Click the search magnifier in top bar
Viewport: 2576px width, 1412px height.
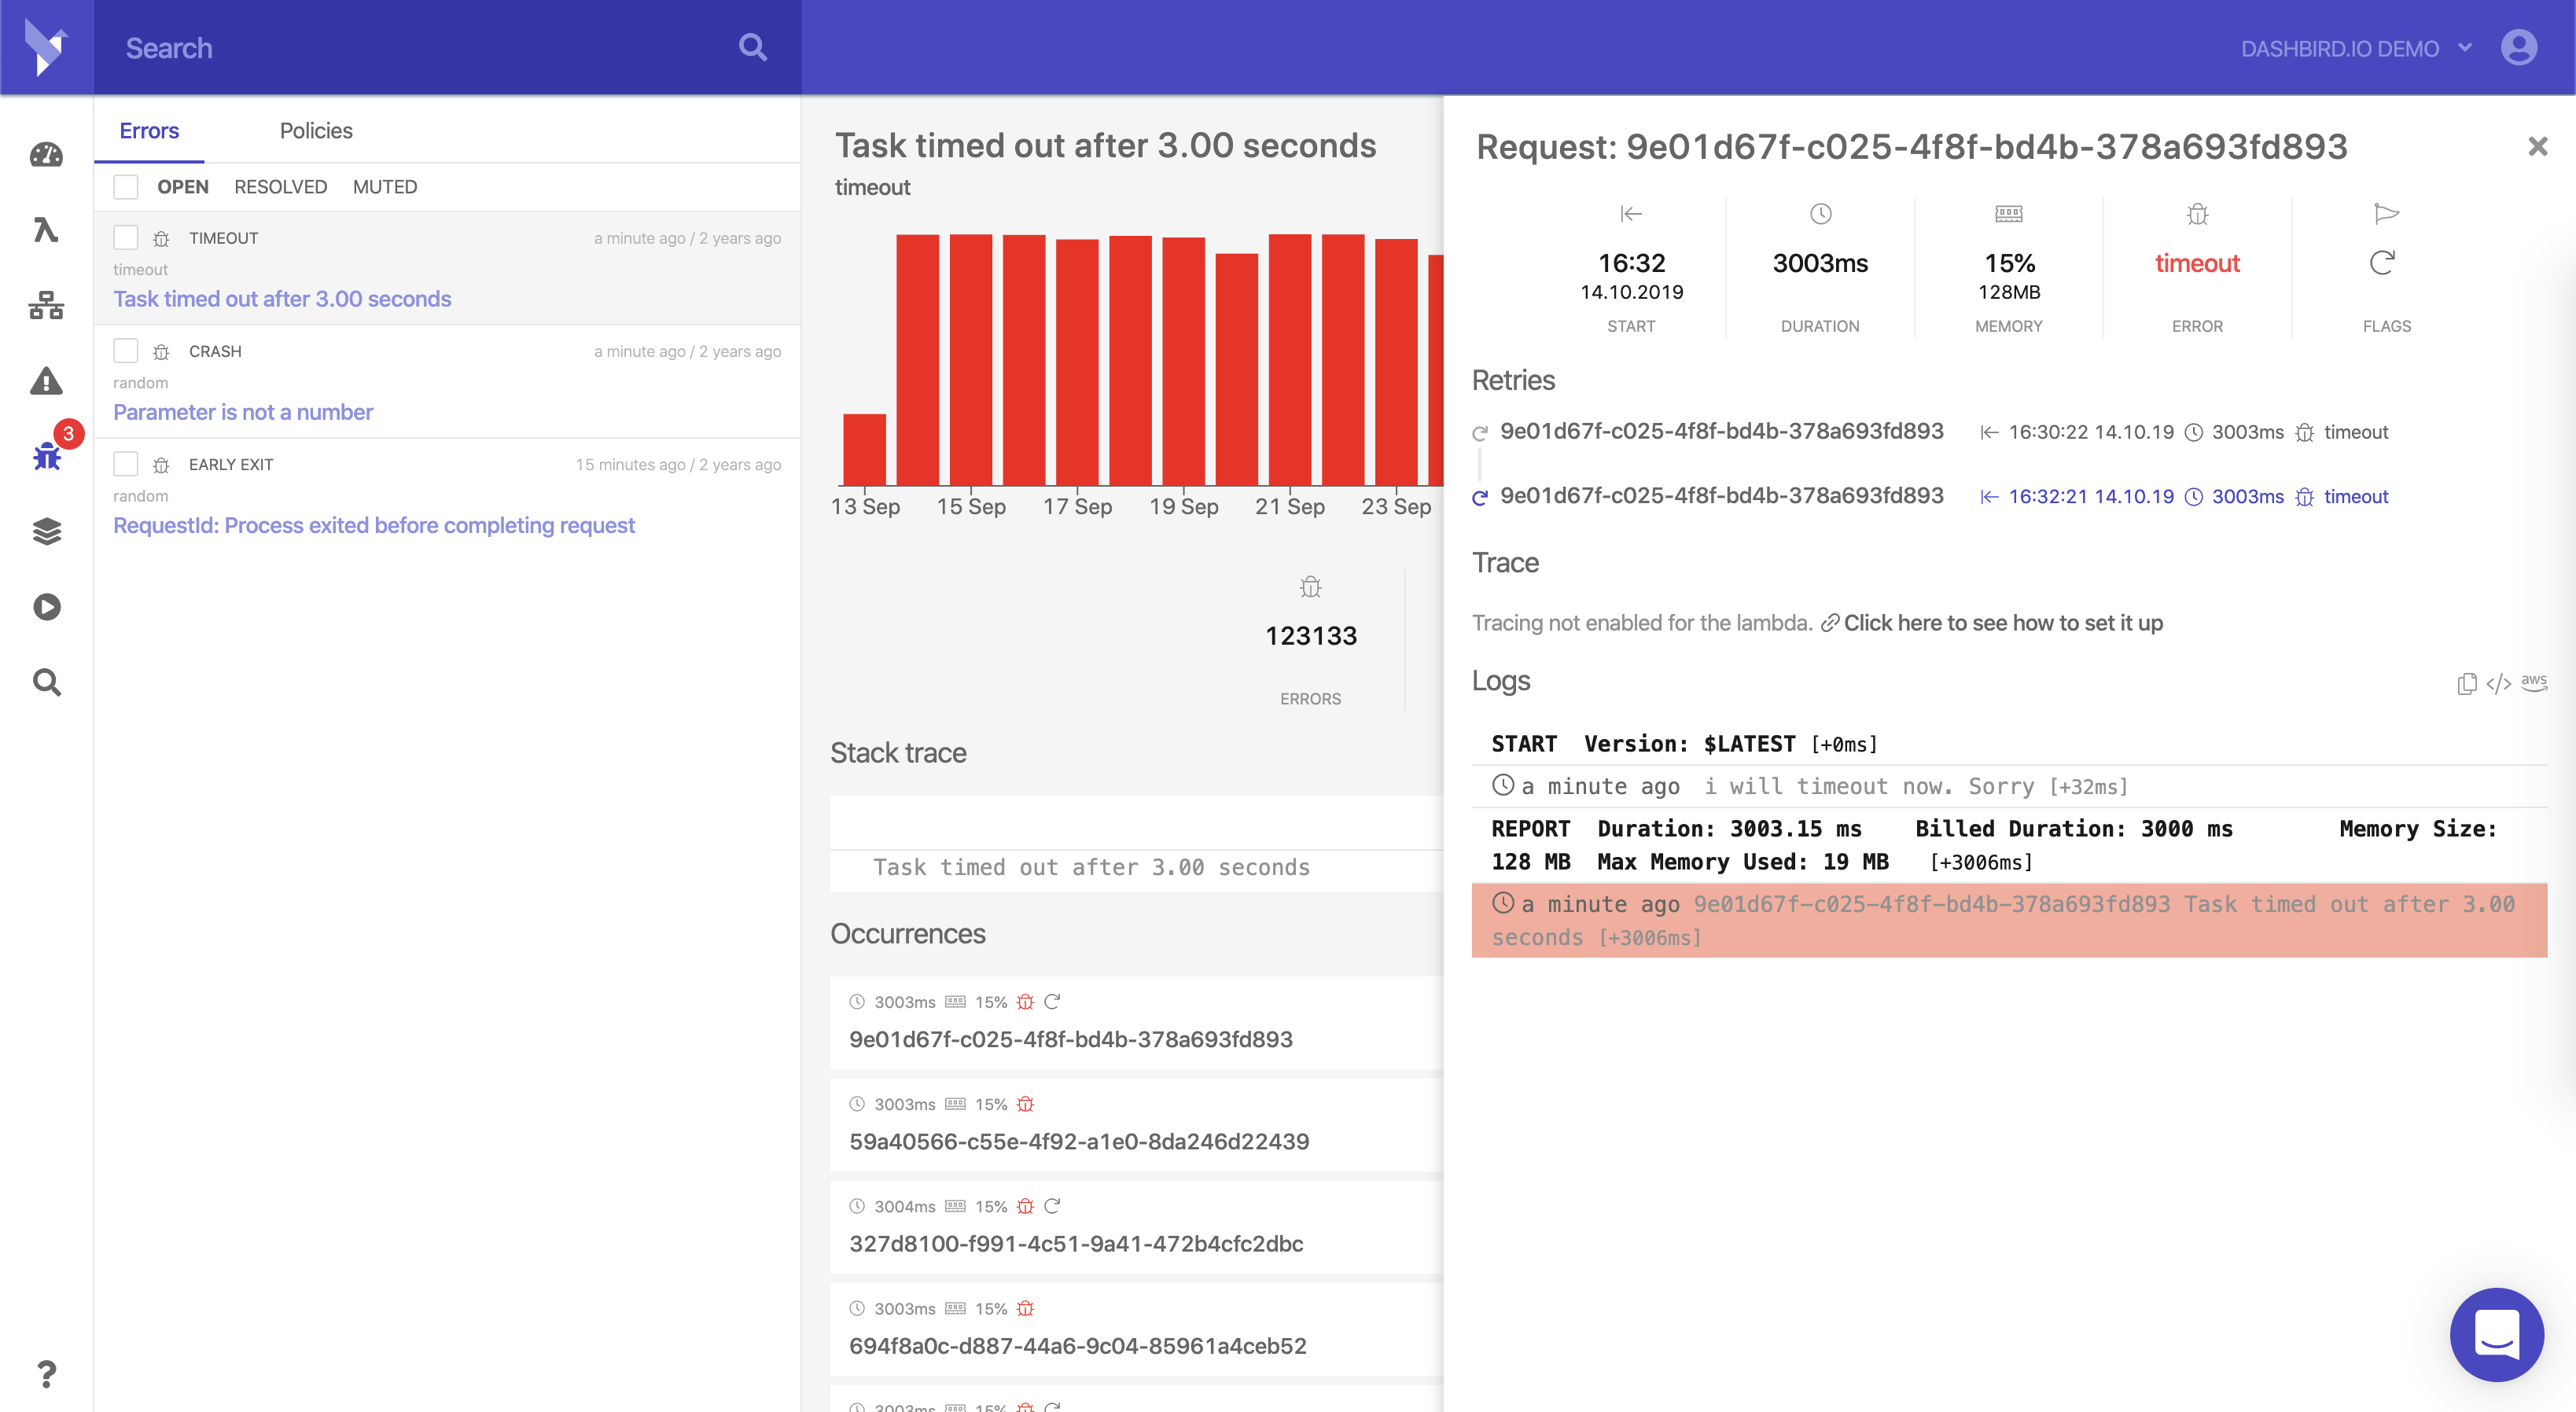[x=752, y=47]
